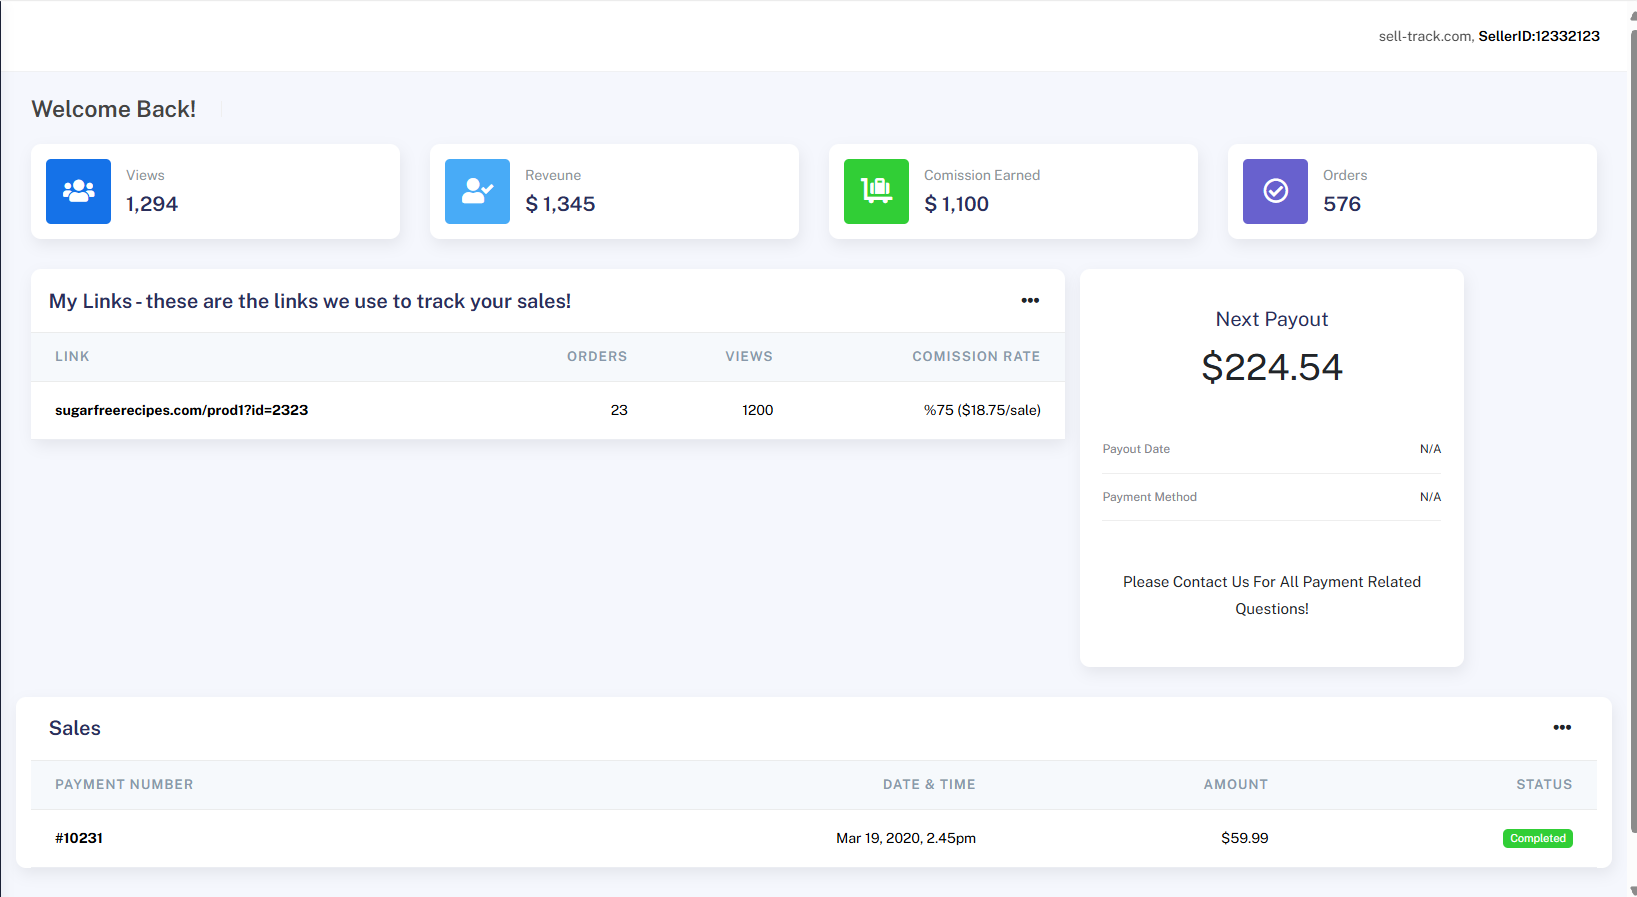Image resolution: width=1637 pixels, height=897 pixels.
Task: Click the $ 1,100 commission value
Action: point(956,204)
